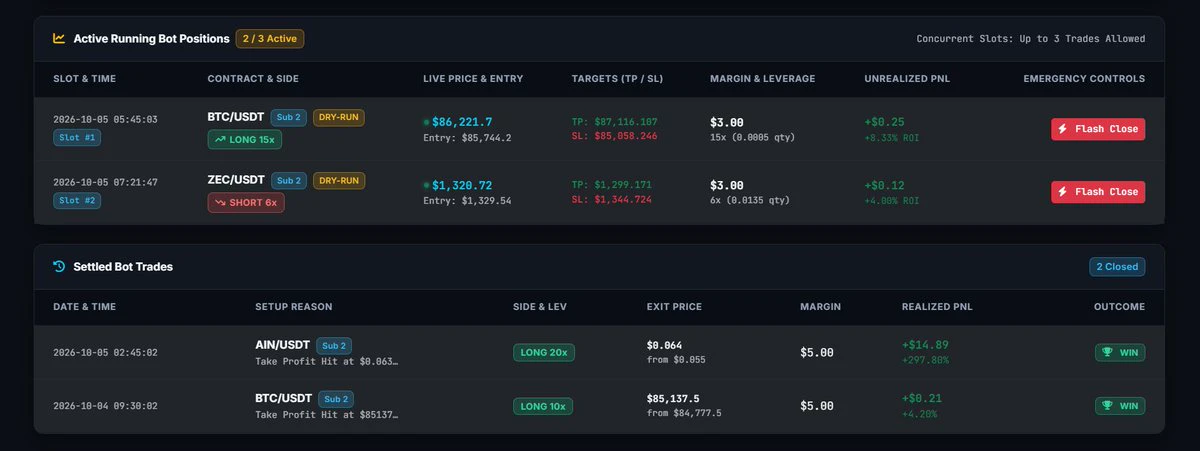Image resolution: width=1200 pixels, height=451 pixels.
Task: Select the Slot #2 tag
Action: pos(77,200)
